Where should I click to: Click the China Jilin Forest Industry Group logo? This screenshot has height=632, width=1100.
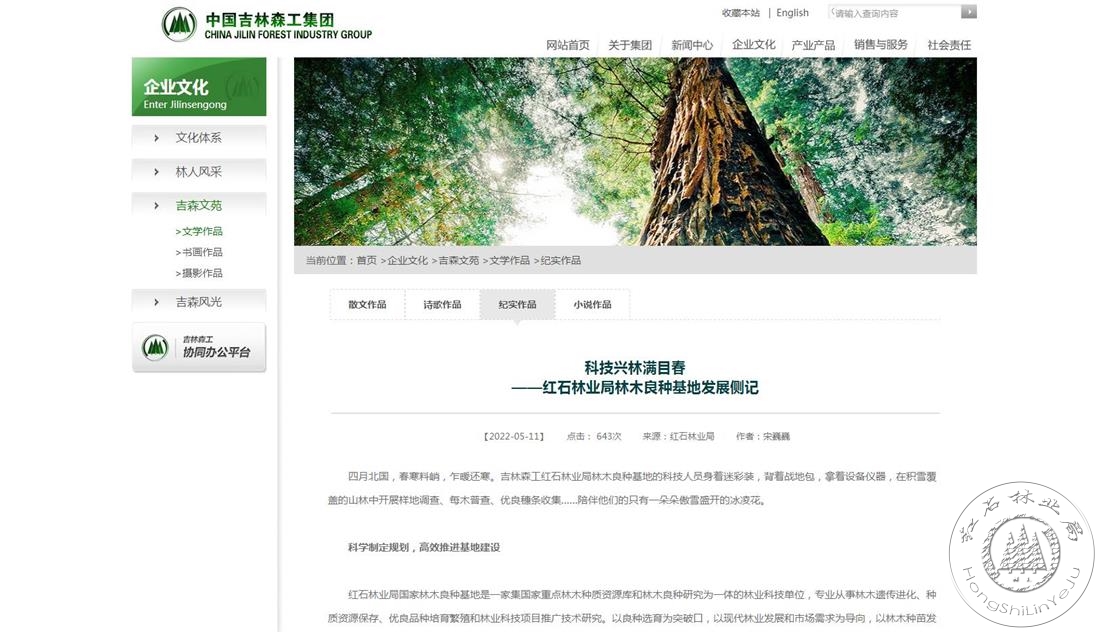[267, 25]
